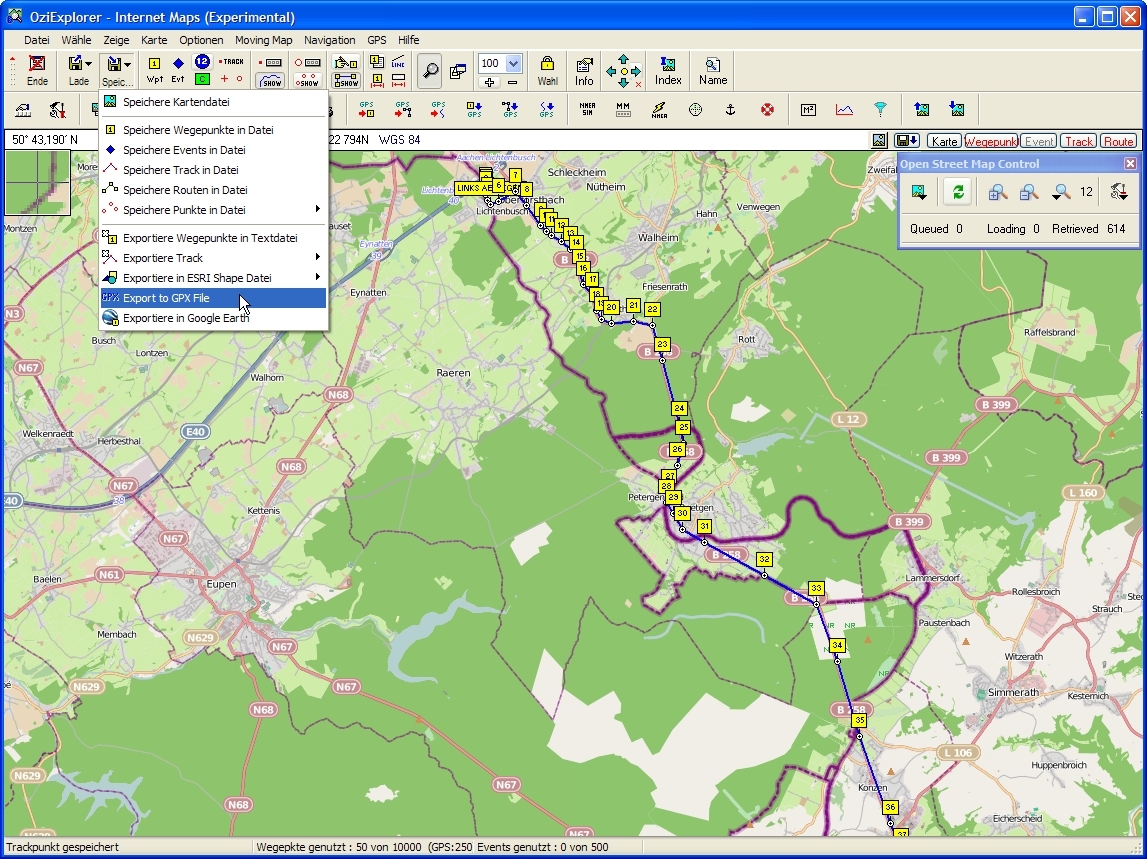Click the Karte button

pyautogui.click(x=944, y=141)
